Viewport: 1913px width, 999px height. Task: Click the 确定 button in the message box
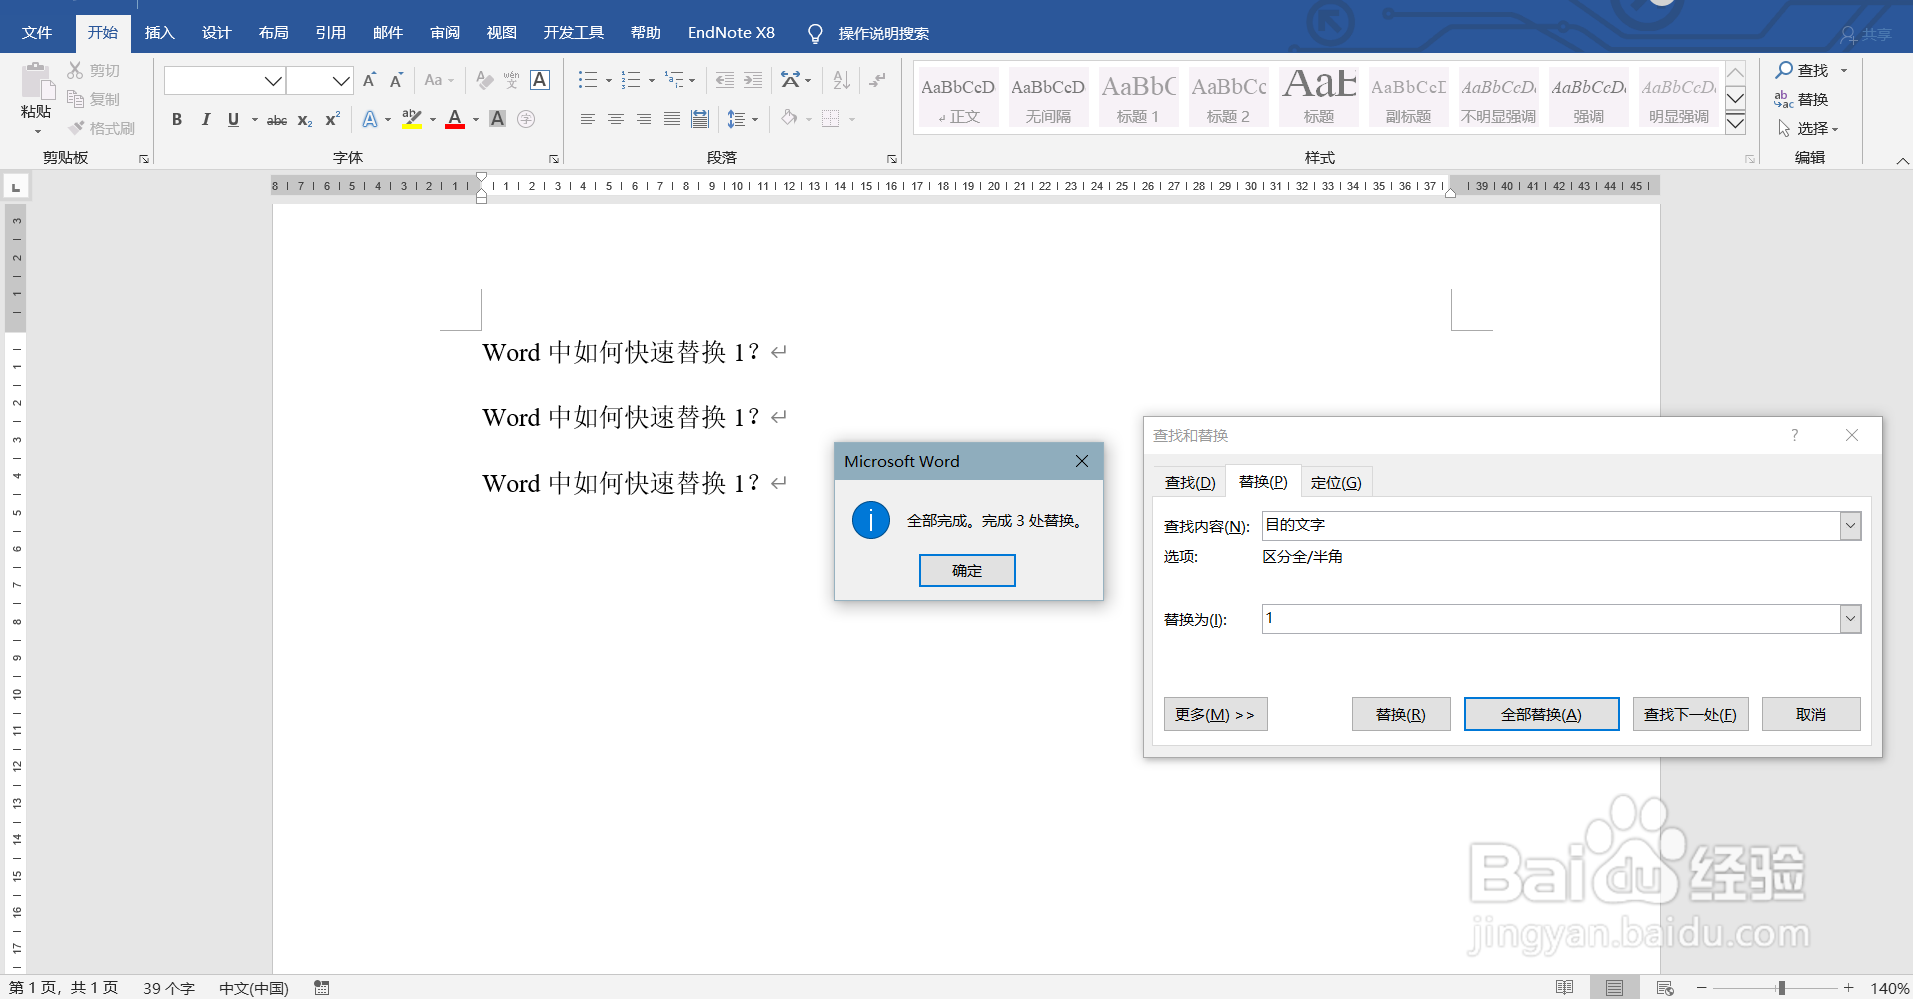(x=966, y=570)
